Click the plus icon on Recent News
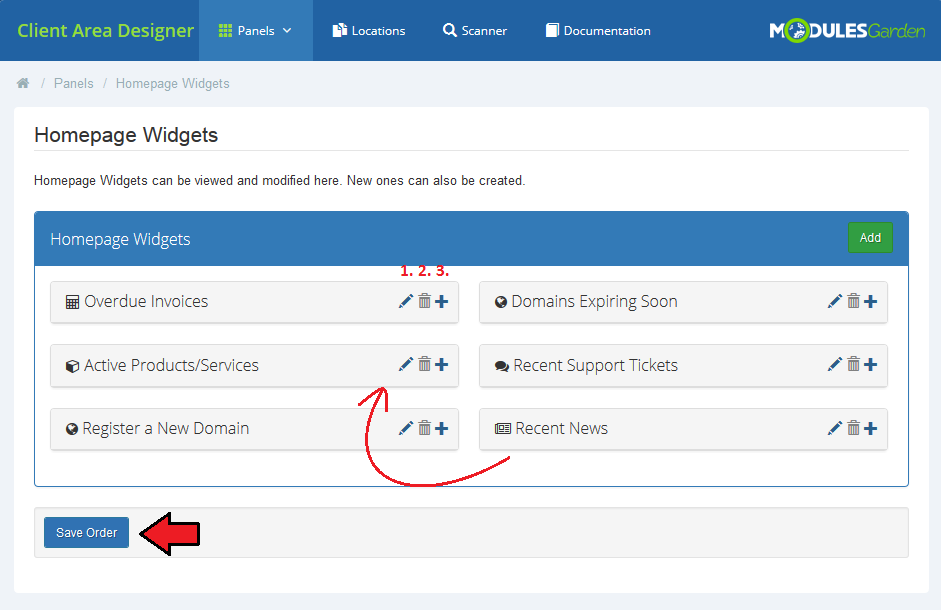The width and height of the screenshot is (941, 610). click(x=871, y=428)
